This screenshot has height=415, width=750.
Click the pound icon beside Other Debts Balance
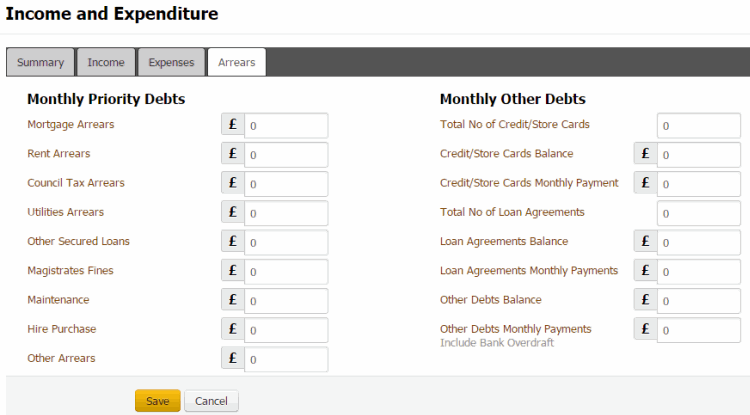645,300
